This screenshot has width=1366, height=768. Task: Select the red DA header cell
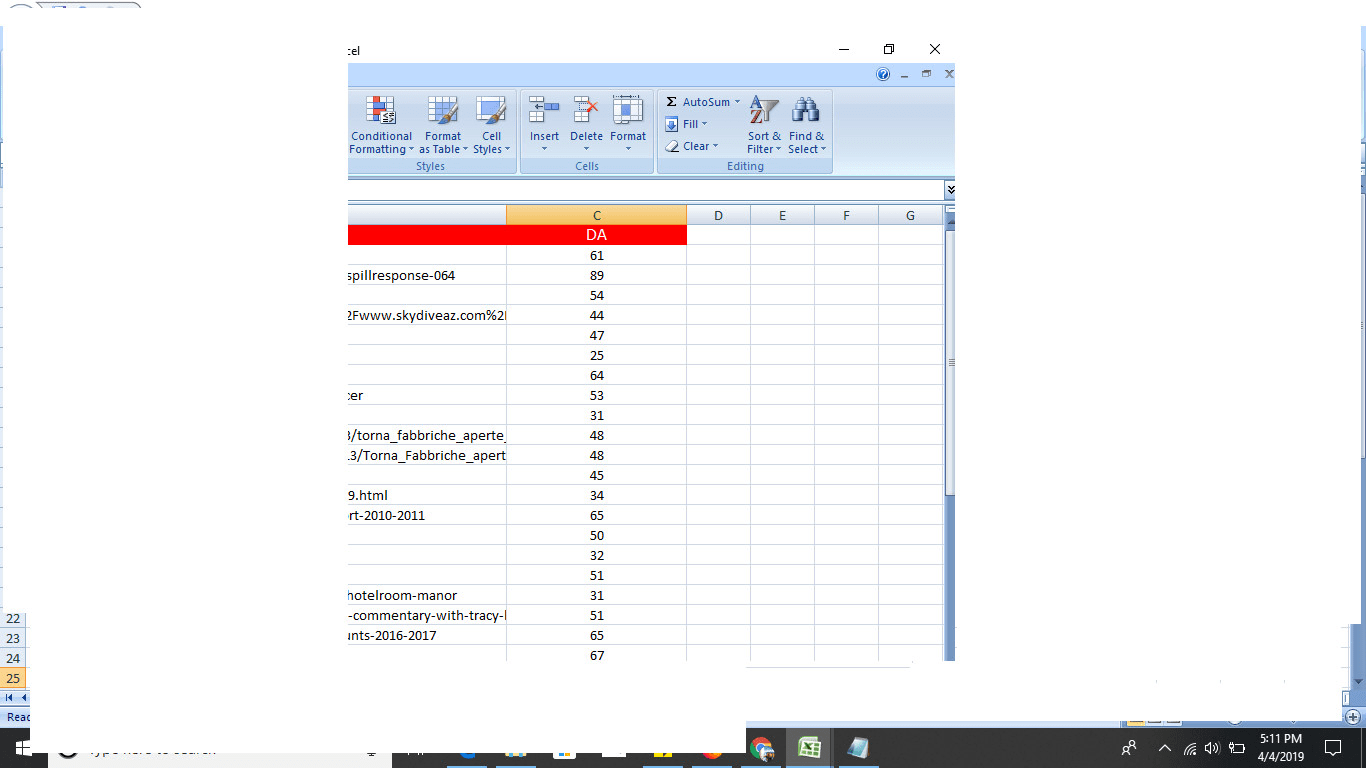pyautogui.click(x=597, y=235)
